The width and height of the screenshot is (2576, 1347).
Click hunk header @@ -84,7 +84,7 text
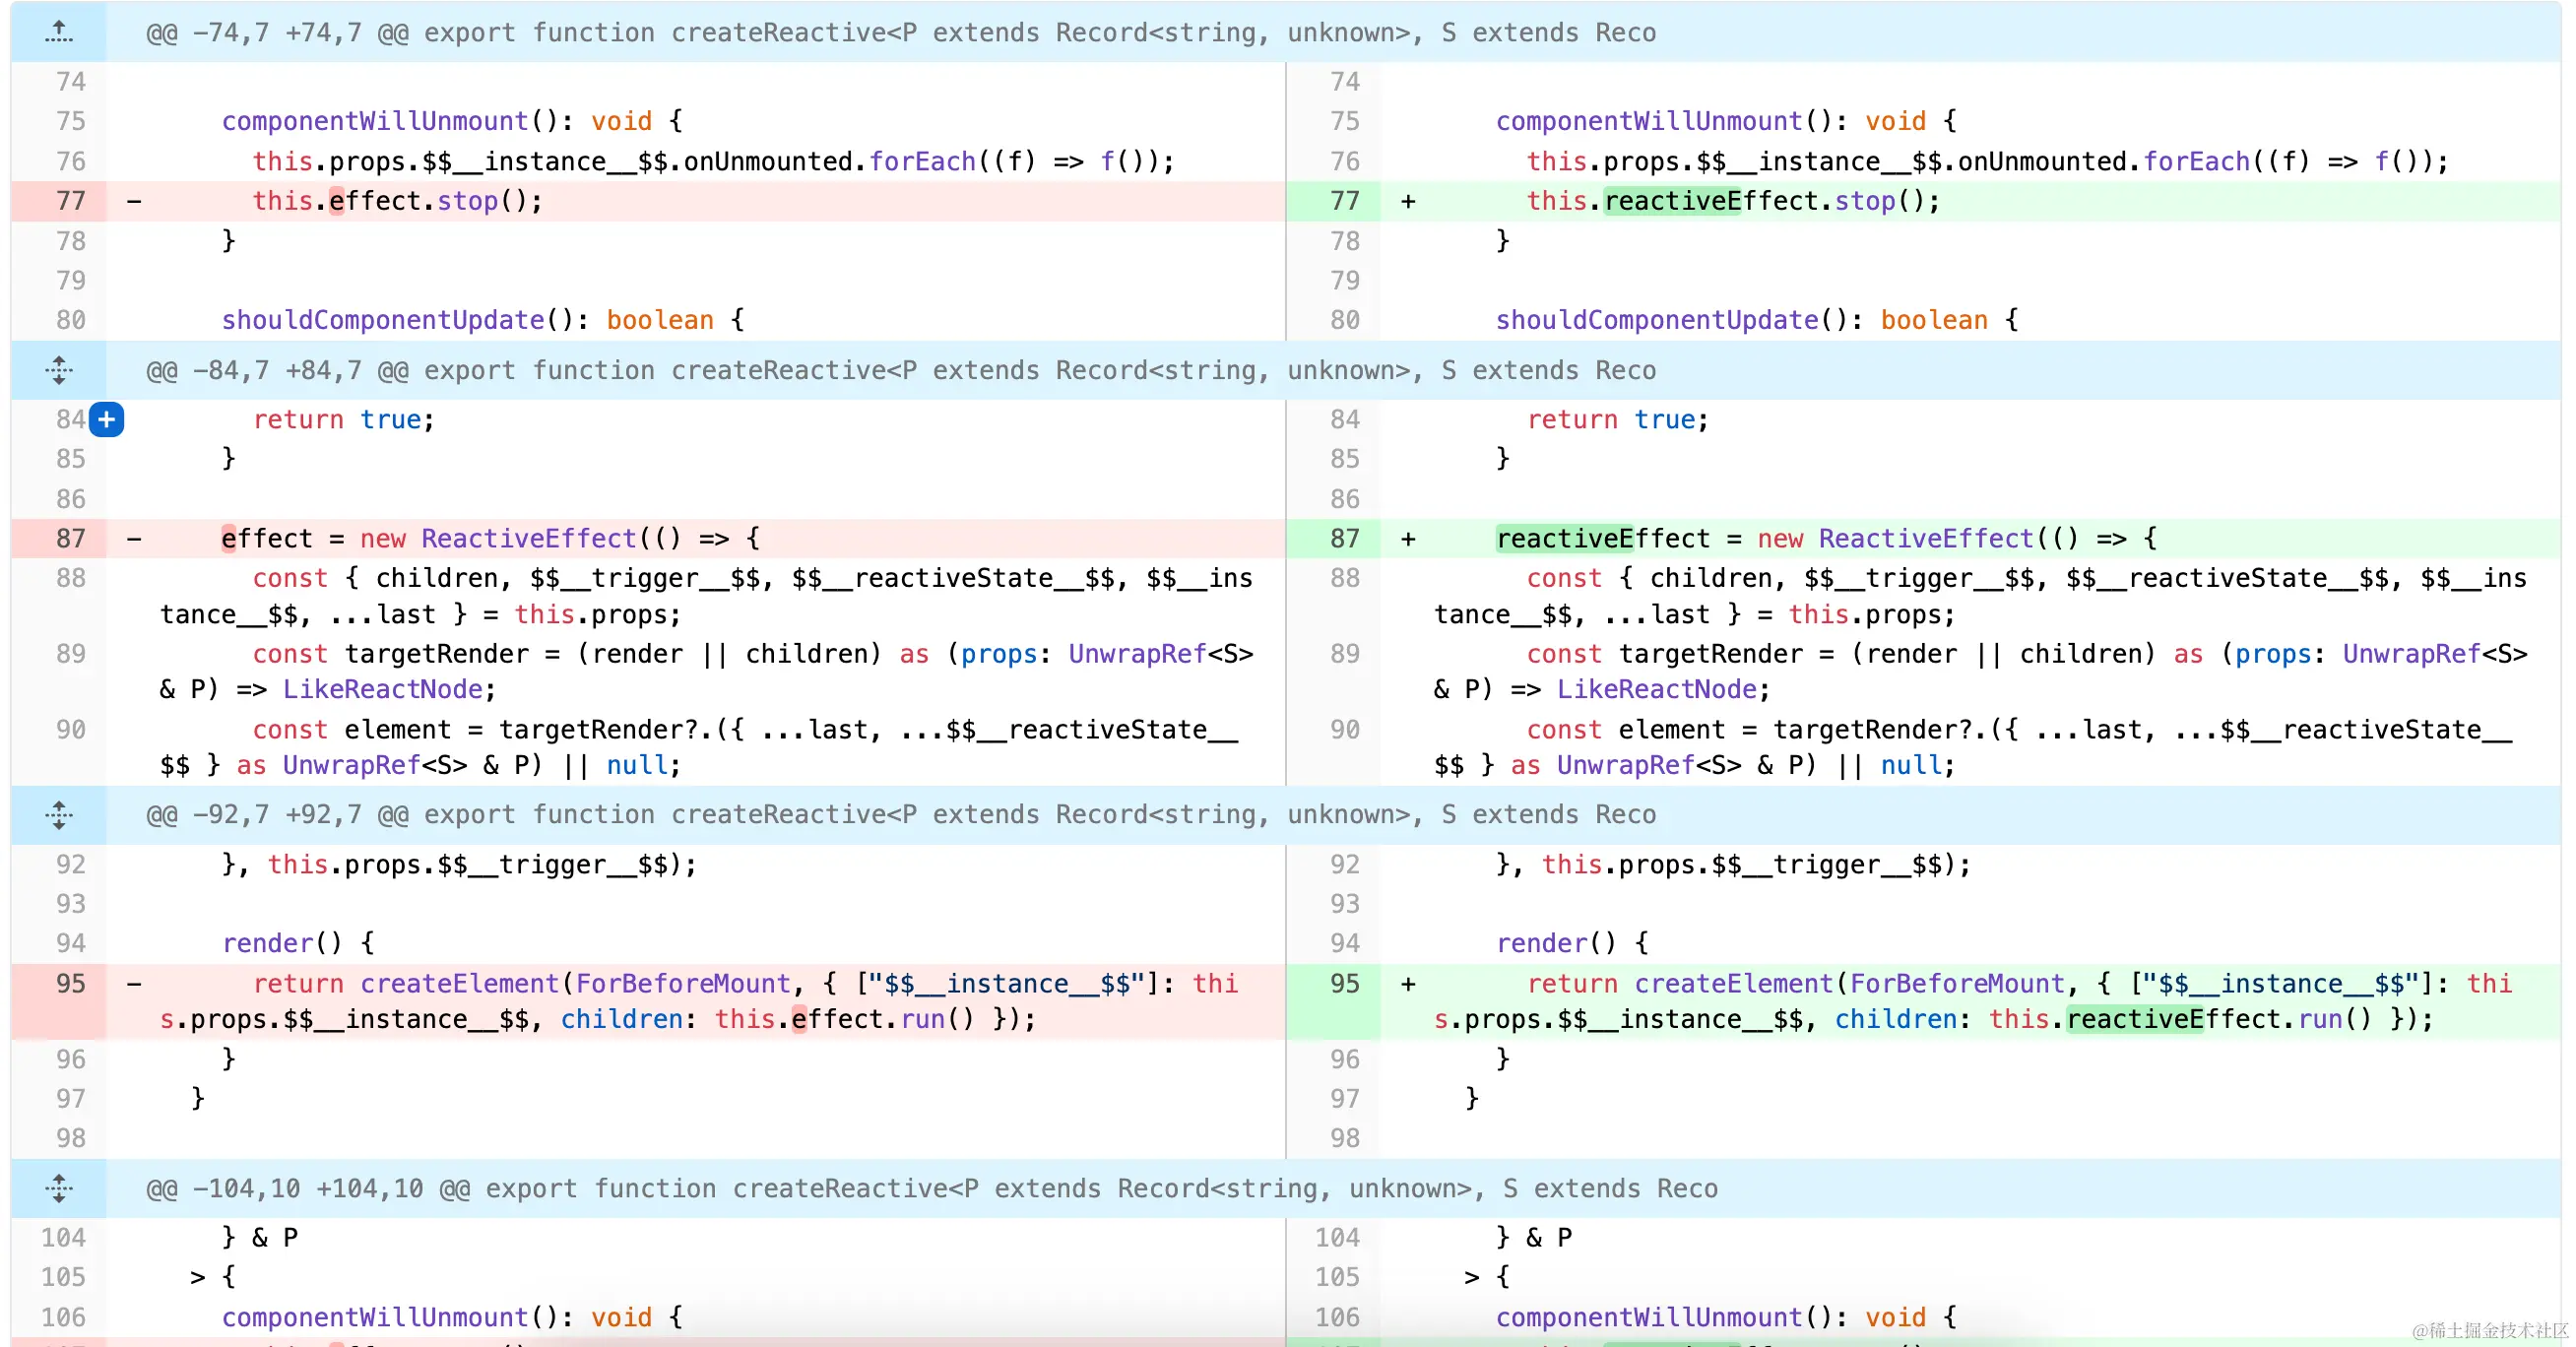point(280,370)
